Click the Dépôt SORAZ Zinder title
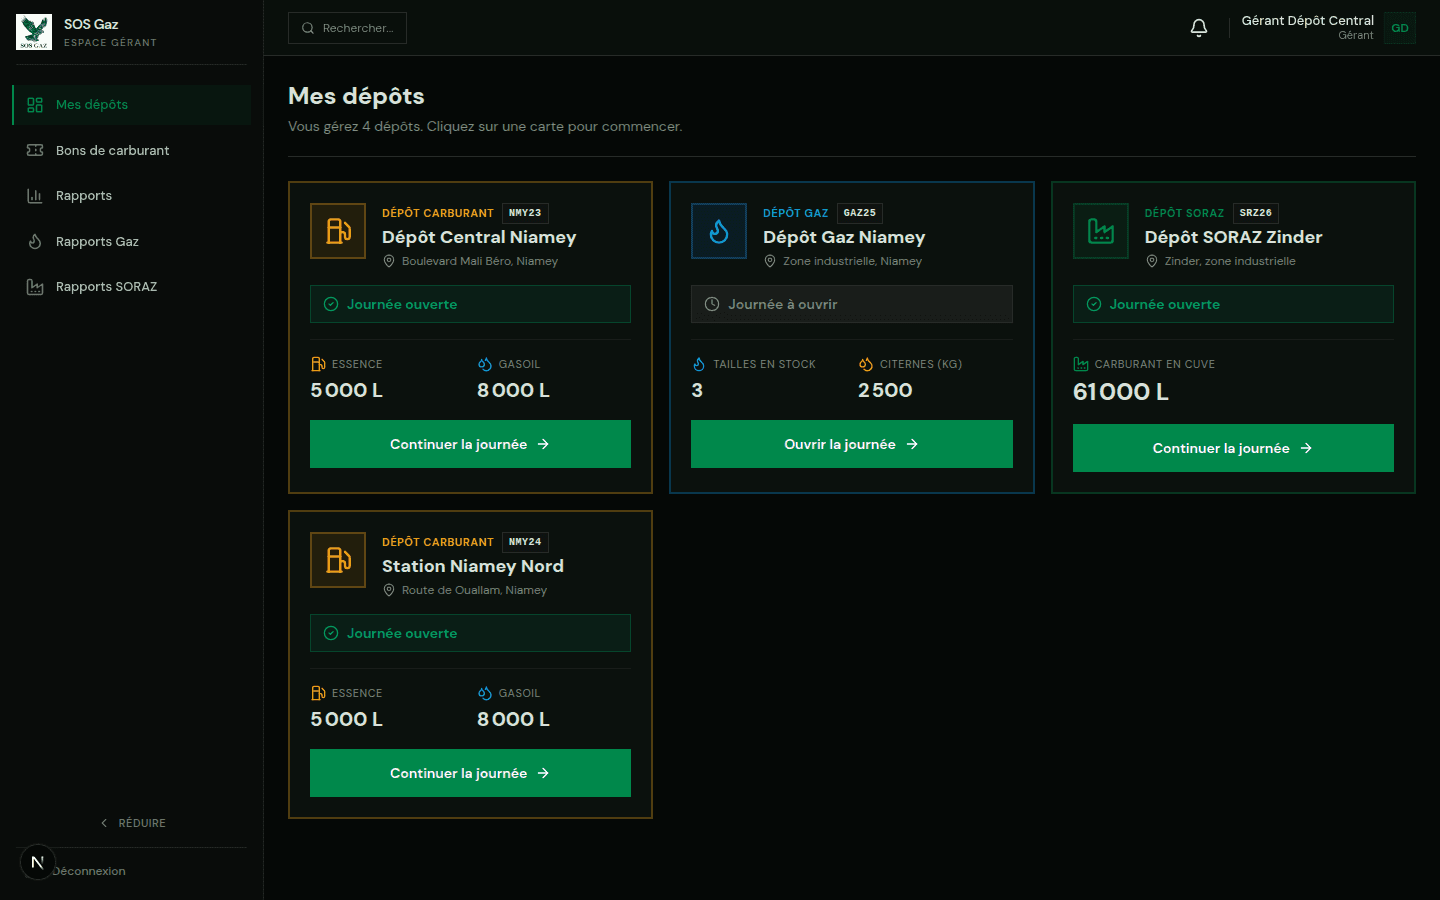Image resolution: width=1440 pixels, height=900 pixels. point(1233,237)
